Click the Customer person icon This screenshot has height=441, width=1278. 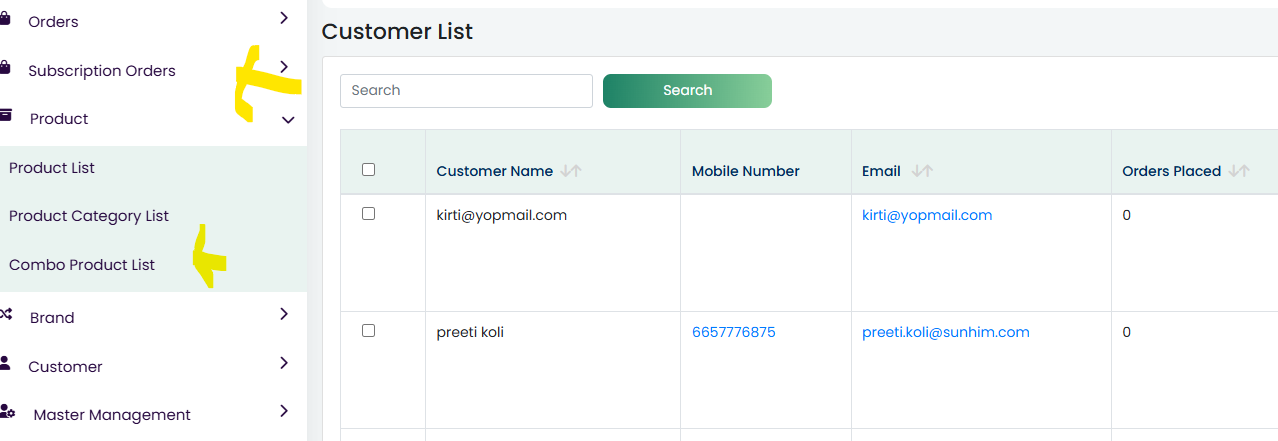pos(5,363)
